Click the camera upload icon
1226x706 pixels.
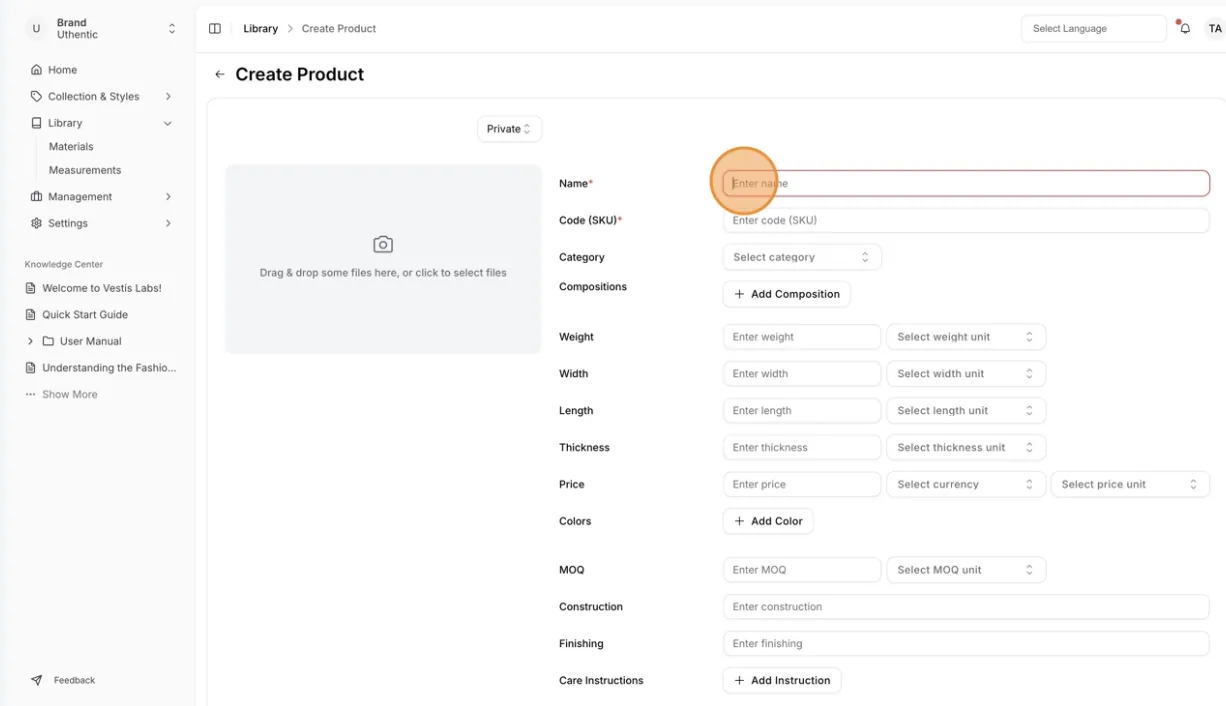click(x=383, y=245)
